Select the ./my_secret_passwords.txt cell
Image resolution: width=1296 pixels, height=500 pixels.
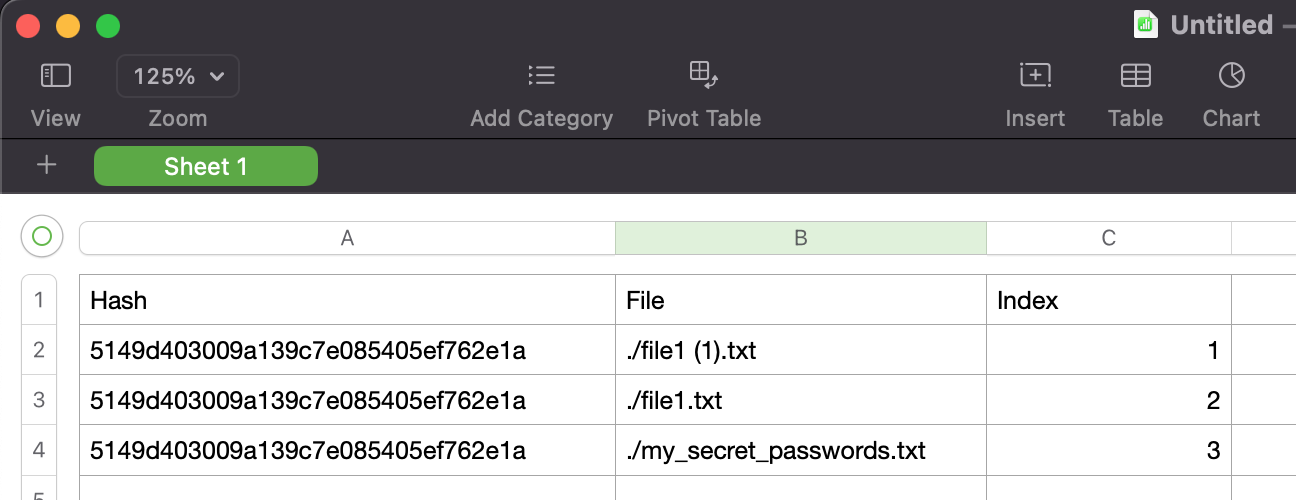[x=800, y=451]
